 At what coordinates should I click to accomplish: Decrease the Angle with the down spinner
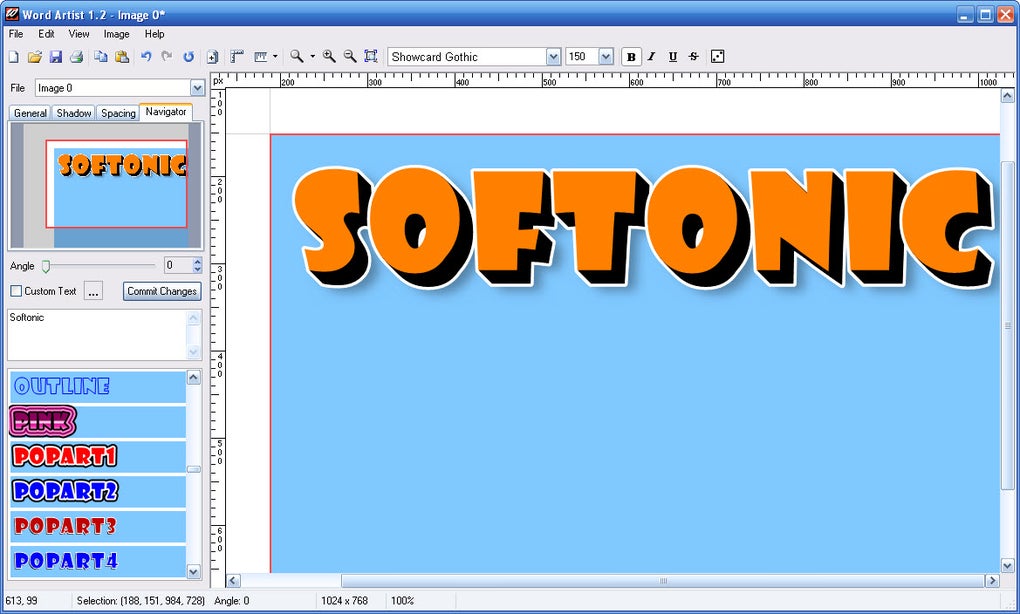pyautogui.click(x=198, y=269)
